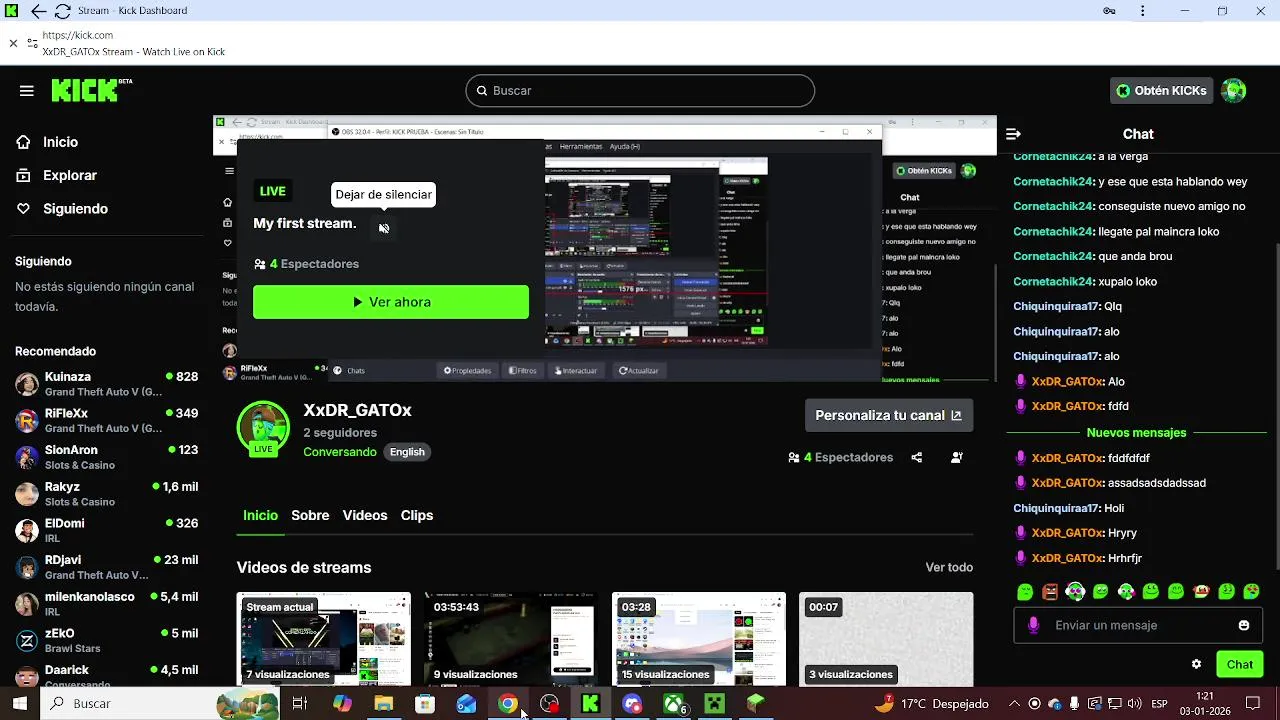Screen dimensions: 1280x720
Task: Open the 03:53:43 video thumbnail
Action: [x=511, y=639]
